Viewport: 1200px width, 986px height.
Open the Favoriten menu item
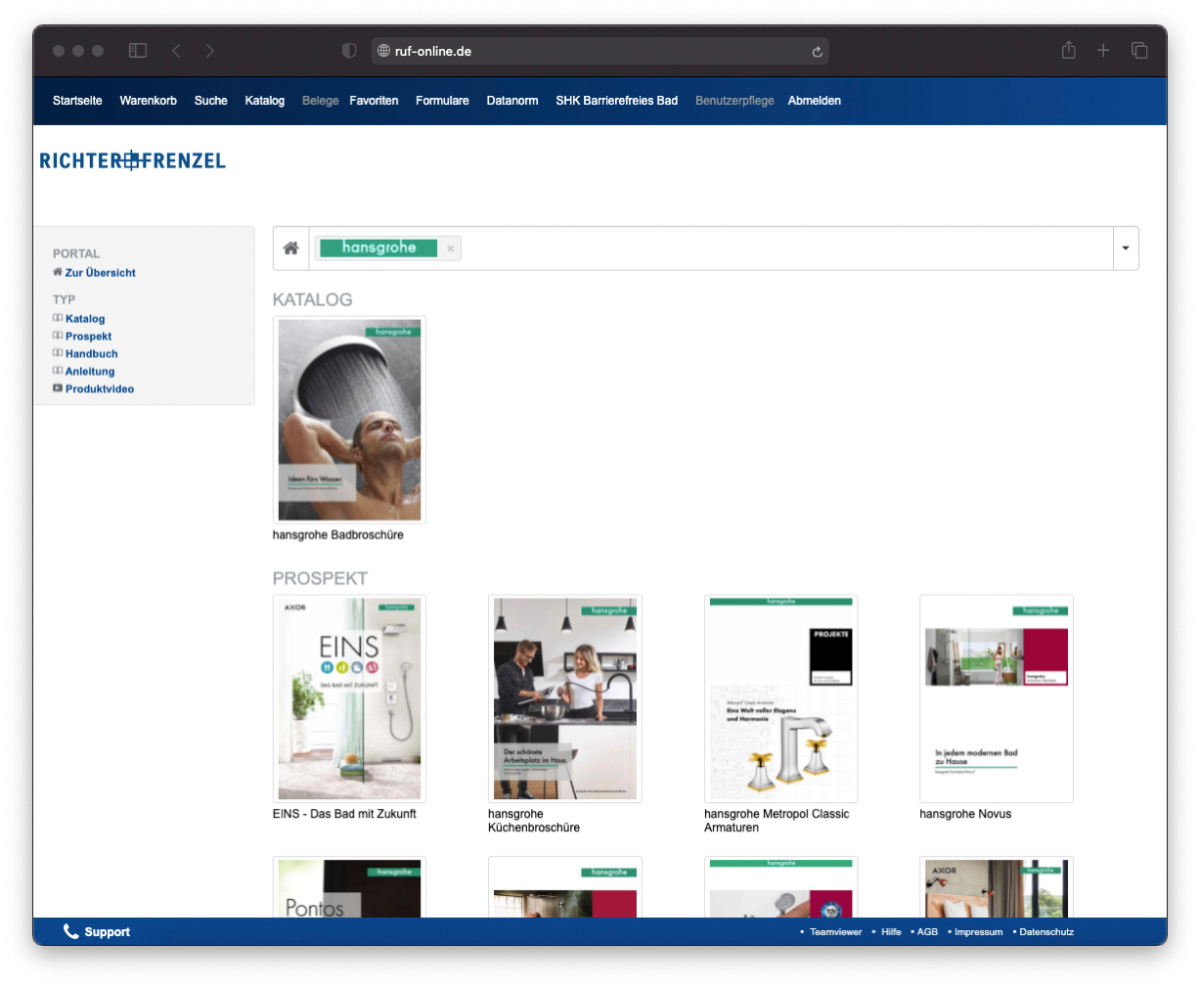point(374,101)
